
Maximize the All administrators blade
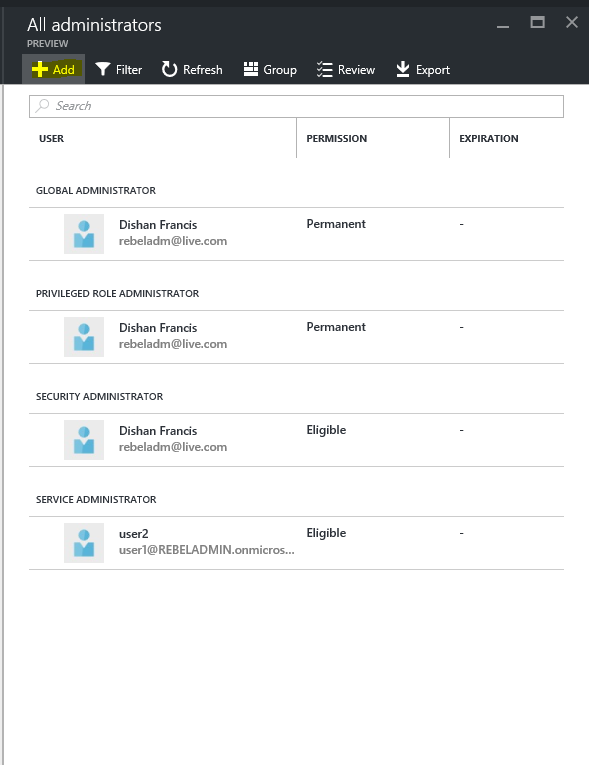click(x=537, y=22)
